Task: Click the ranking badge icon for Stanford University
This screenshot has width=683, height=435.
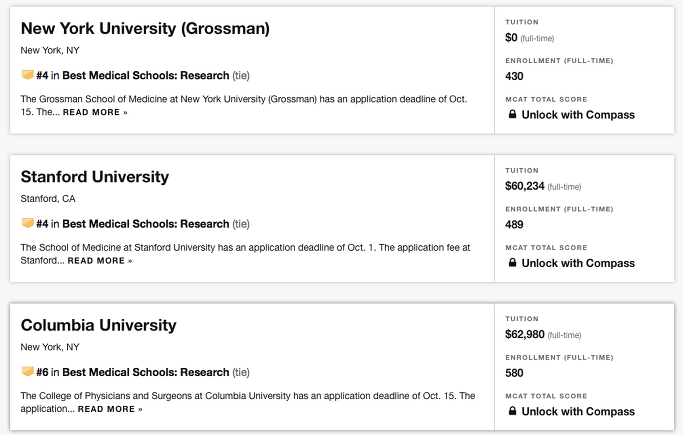Action: [27, 223]
